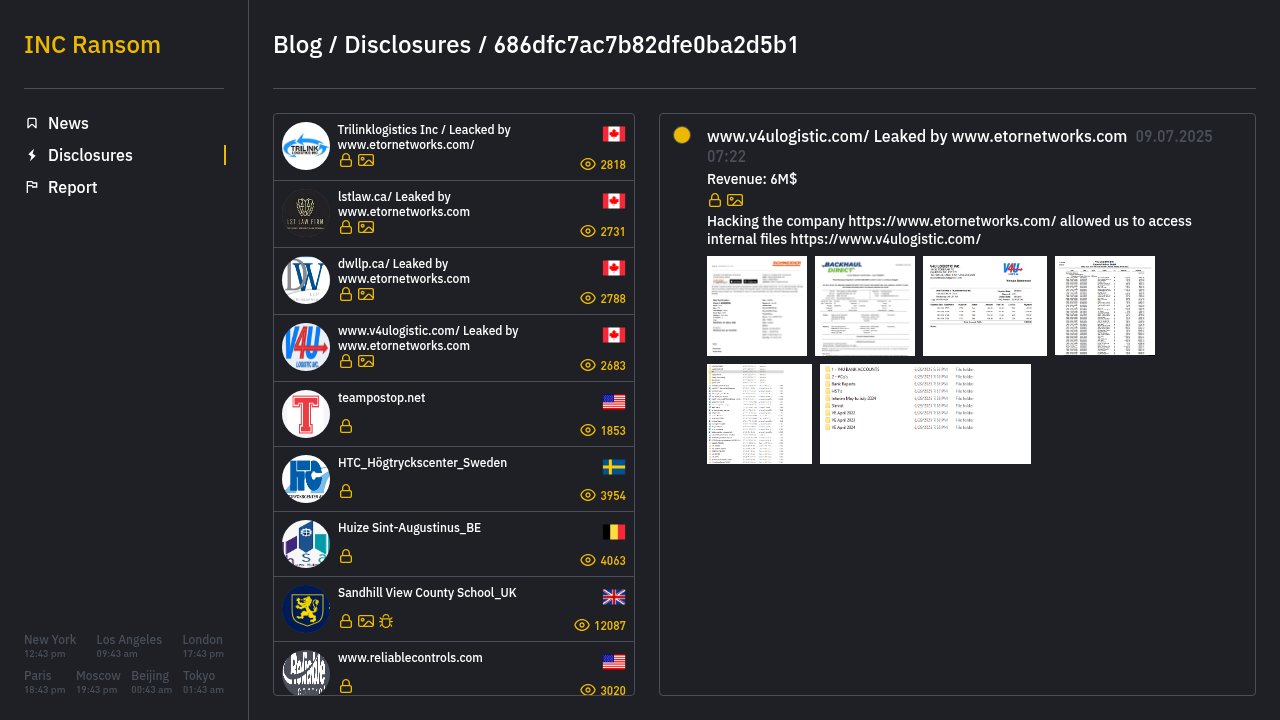Open the Disclosures menu item
This screenshot has height=720, width=1280.
[90, 155]
